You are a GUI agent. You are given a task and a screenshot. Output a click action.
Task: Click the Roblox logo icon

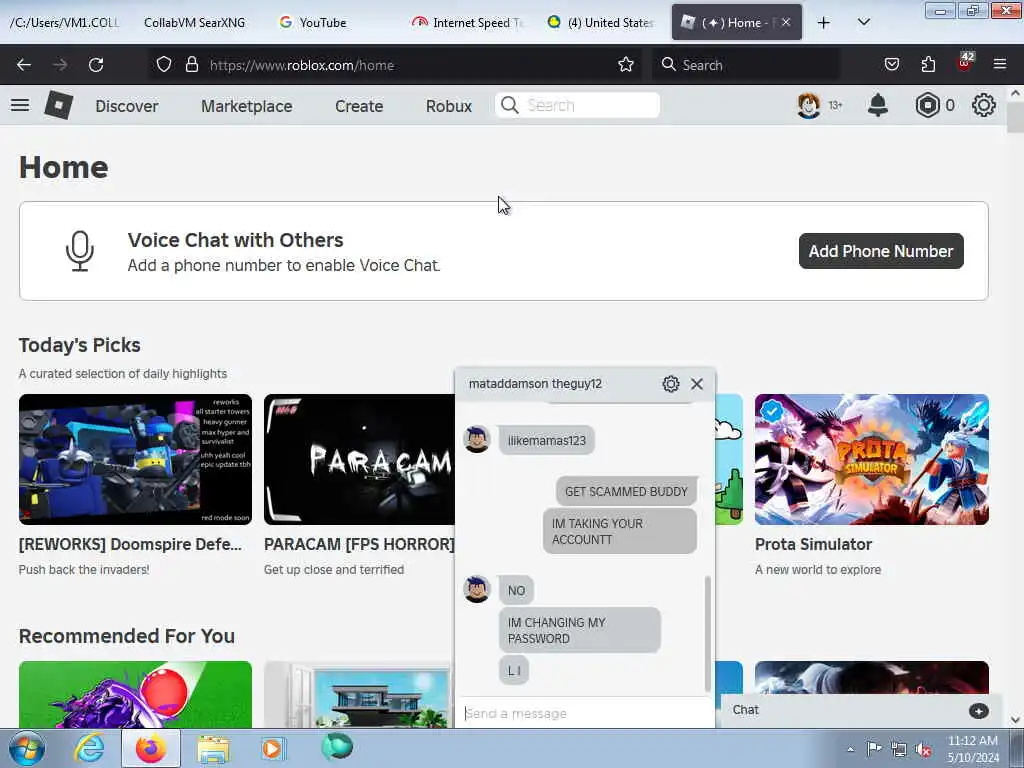pyautogui.click(x=58, y=105)
